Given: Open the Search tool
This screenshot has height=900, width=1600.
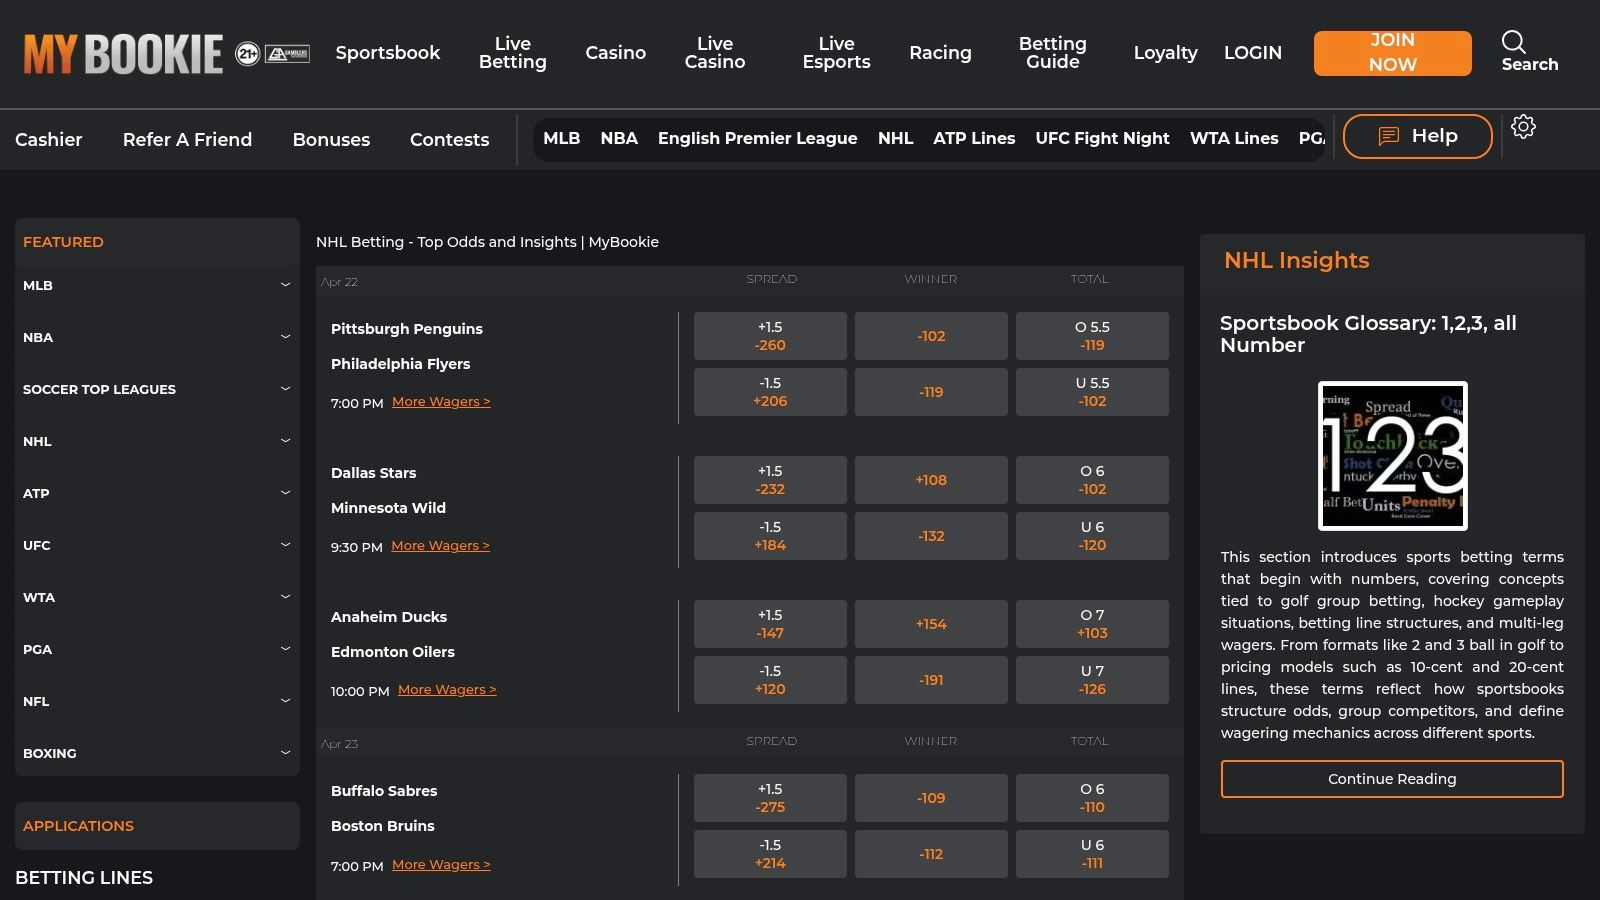Looking at the screenshot, I should [1528, 52].
